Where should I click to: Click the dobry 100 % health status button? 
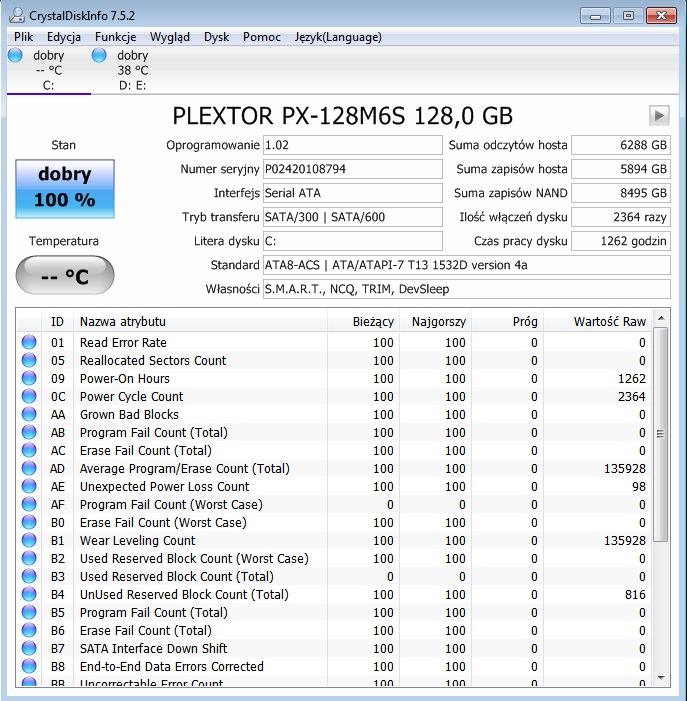65,189
